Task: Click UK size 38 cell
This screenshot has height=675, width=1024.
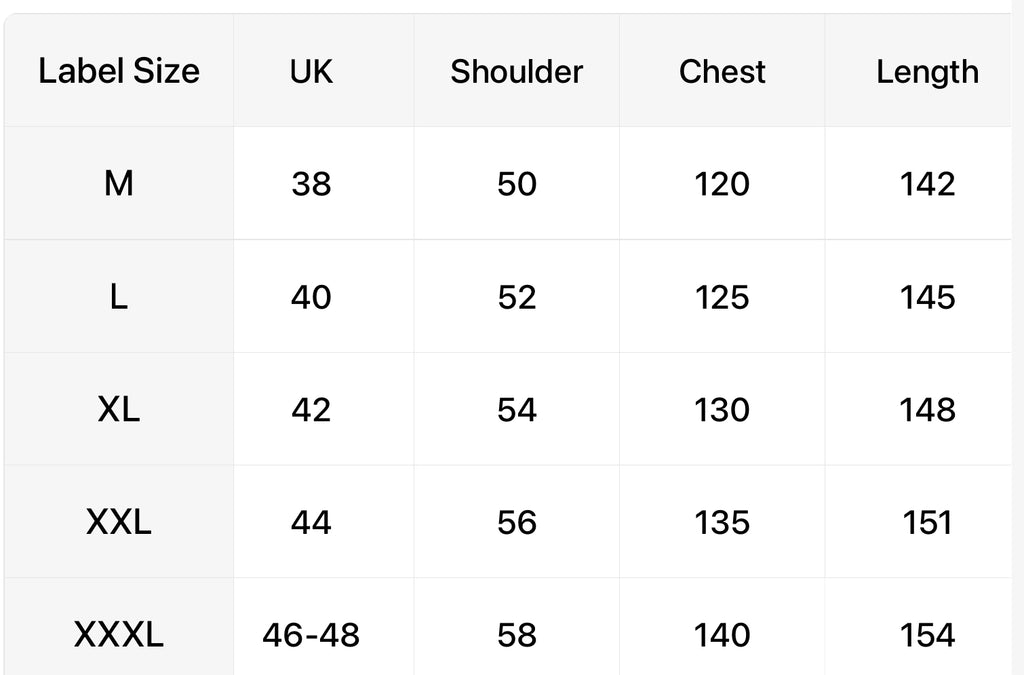Action: point(311,183)
